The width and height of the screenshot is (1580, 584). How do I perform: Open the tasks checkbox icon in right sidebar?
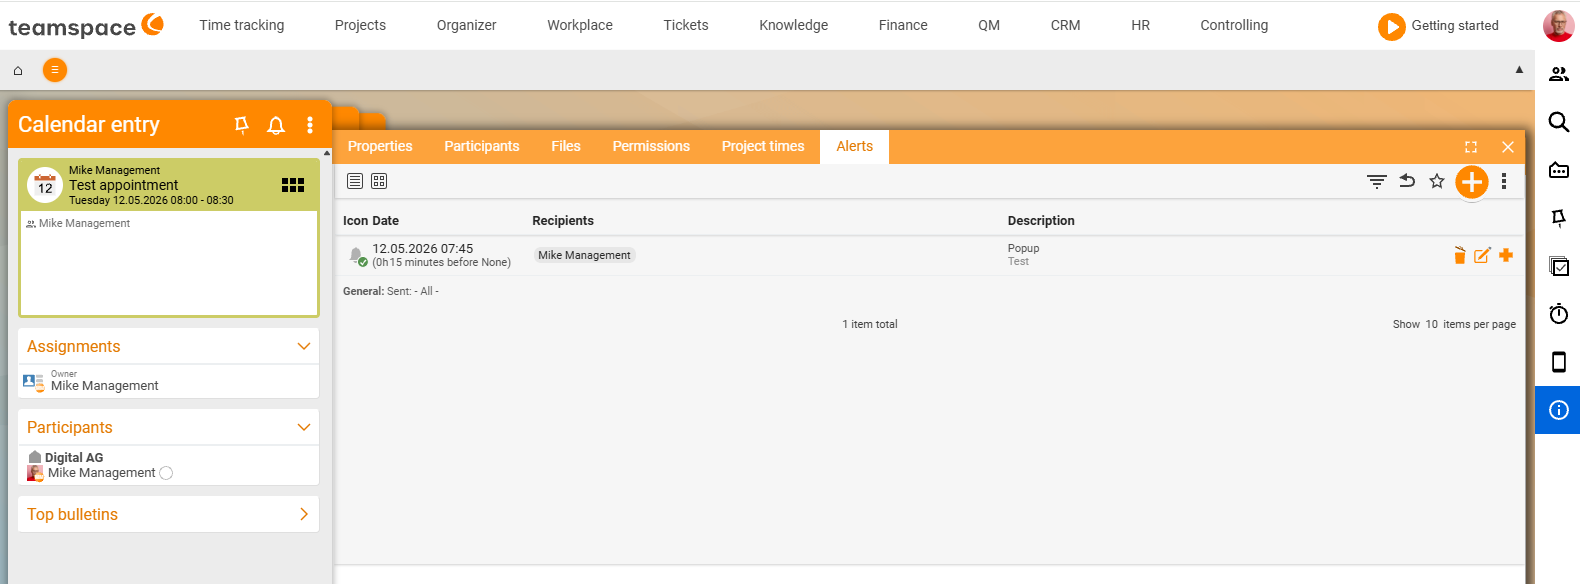click(x=1559, y=266)
